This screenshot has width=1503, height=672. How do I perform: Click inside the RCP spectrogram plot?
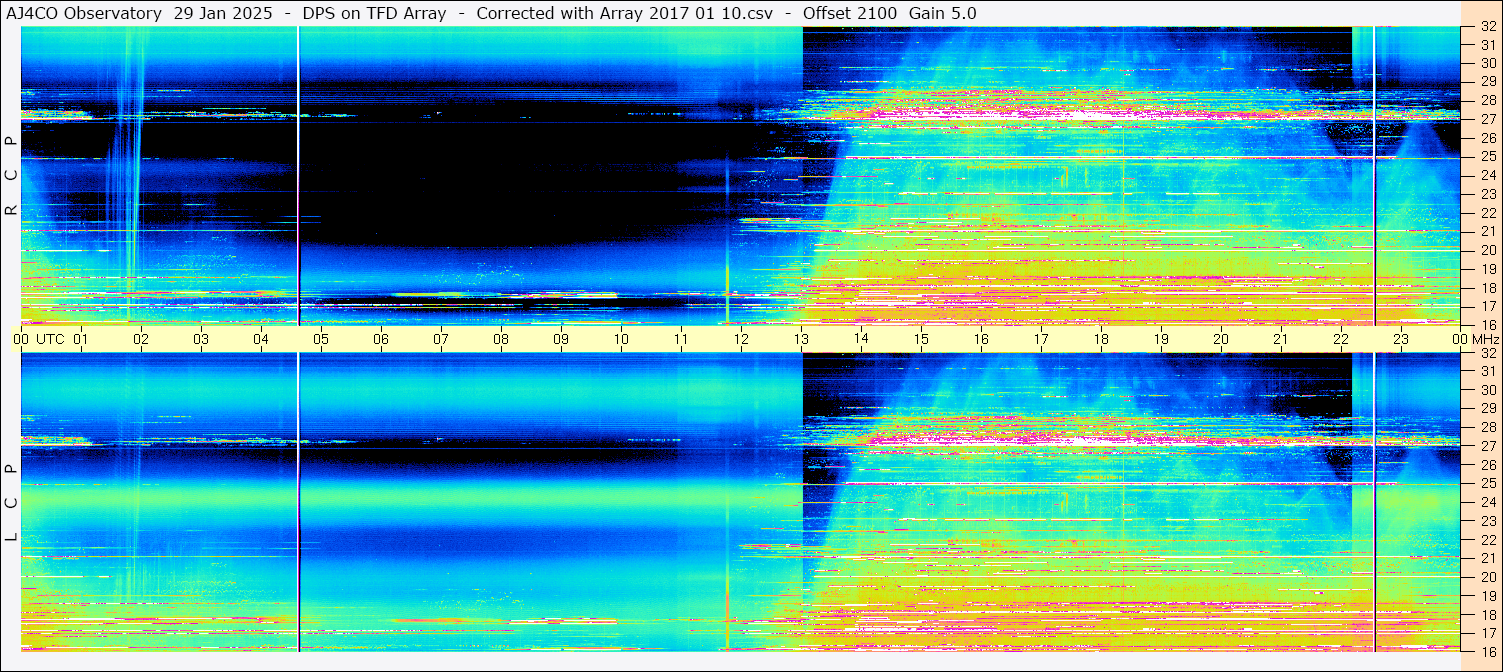(740, 175)
